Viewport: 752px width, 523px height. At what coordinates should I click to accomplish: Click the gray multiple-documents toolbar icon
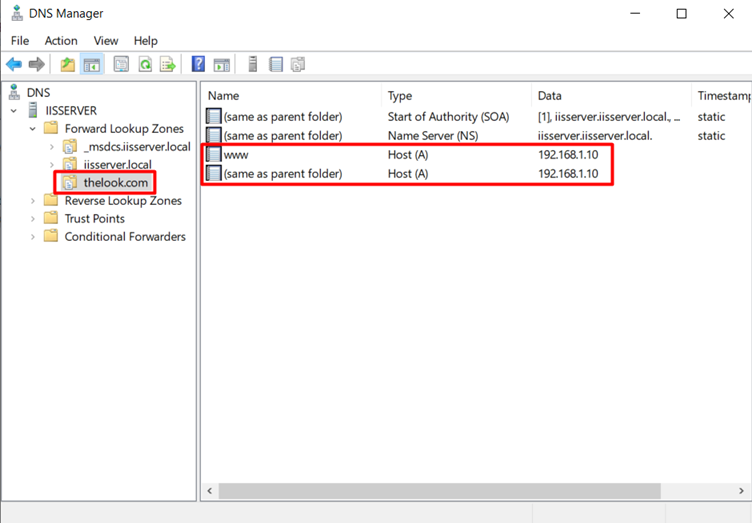(298, 64)
